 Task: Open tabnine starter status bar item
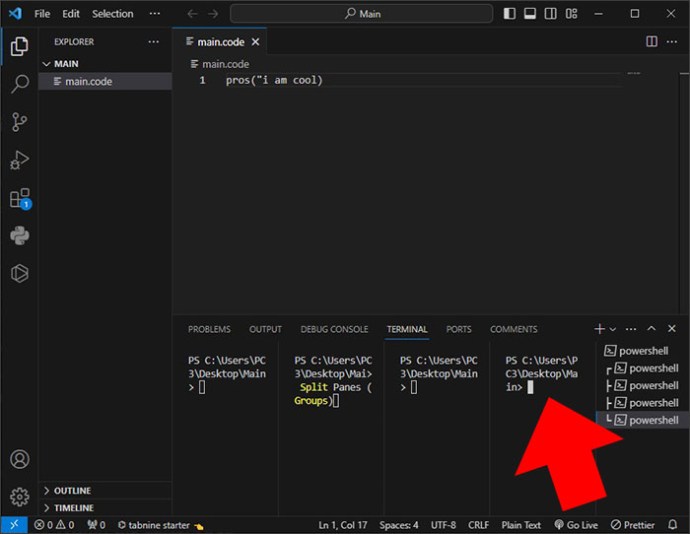point(161,525)
